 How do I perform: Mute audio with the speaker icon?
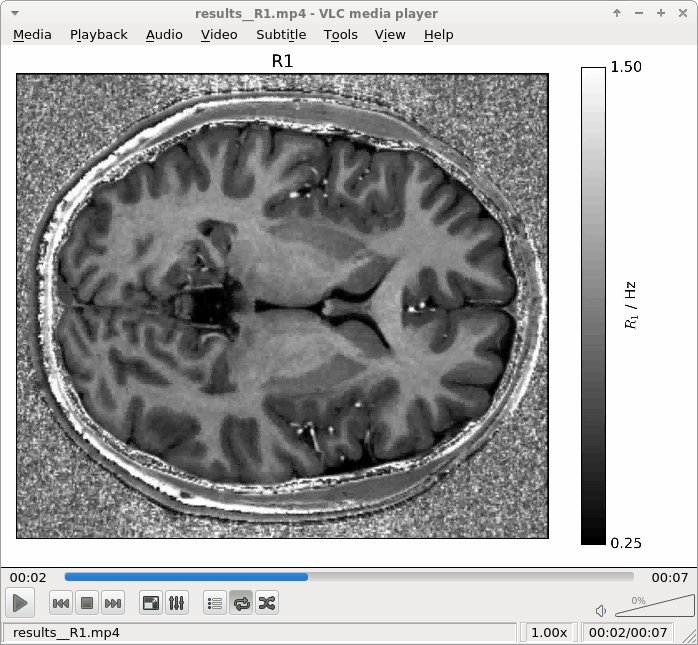tap(601, 610)
